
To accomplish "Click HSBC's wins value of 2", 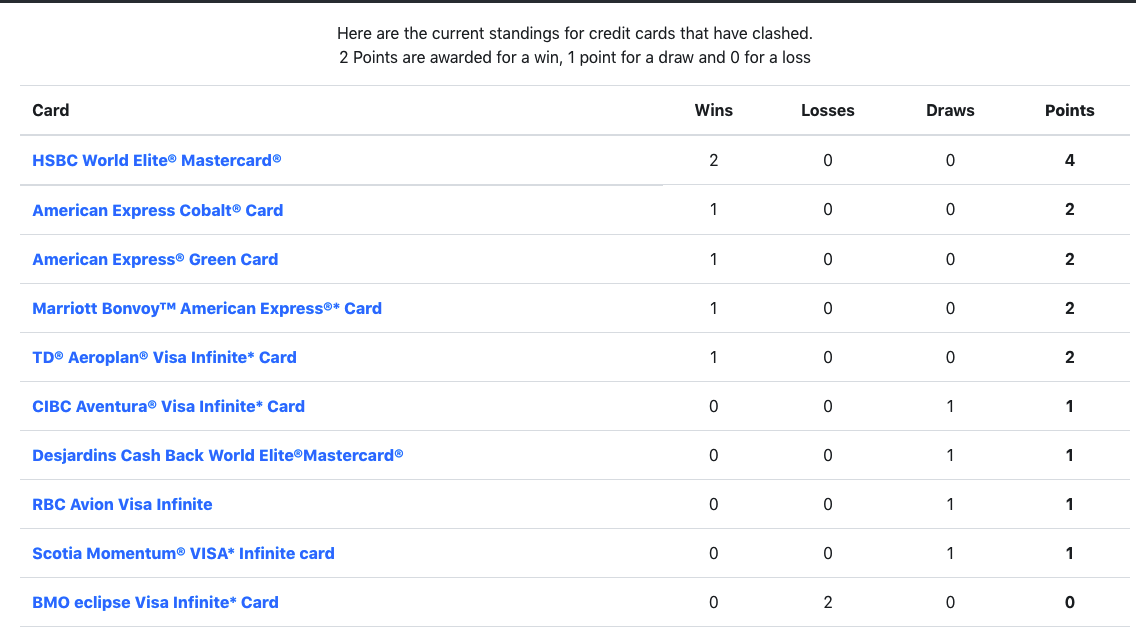I will click(x=714, y=160).
